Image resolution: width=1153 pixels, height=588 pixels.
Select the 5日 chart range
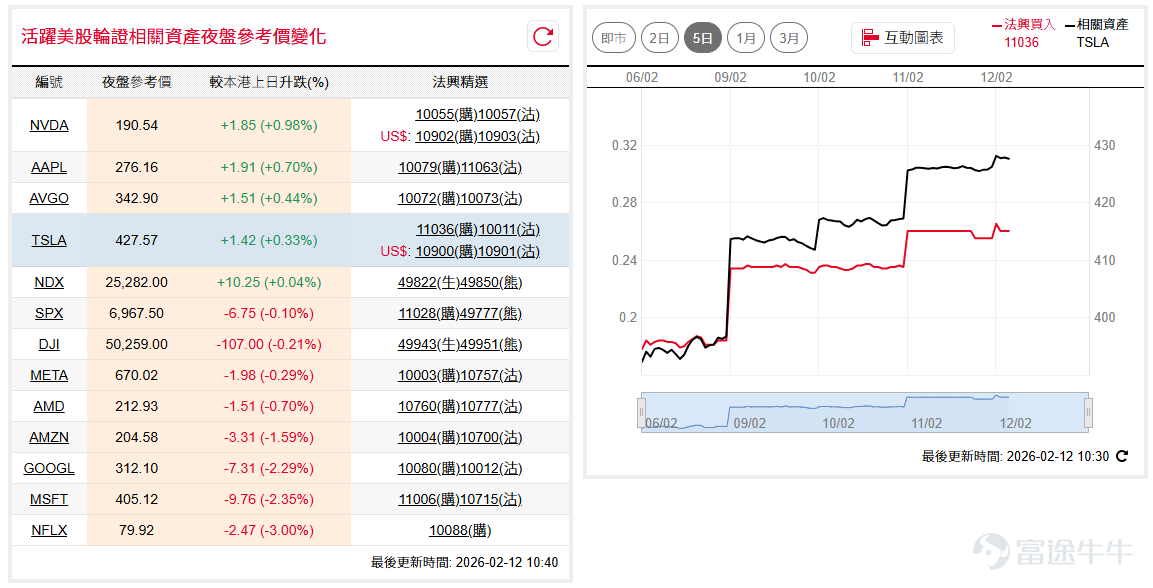coord(702,37)
